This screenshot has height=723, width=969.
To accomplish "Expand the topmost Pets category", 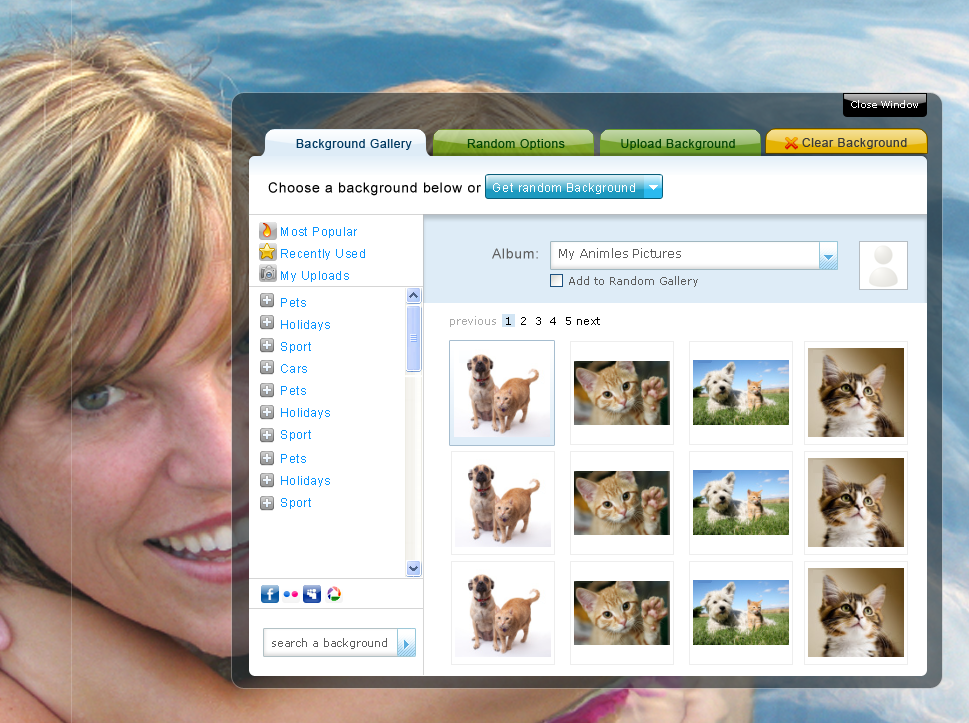I will coord(267,301).
